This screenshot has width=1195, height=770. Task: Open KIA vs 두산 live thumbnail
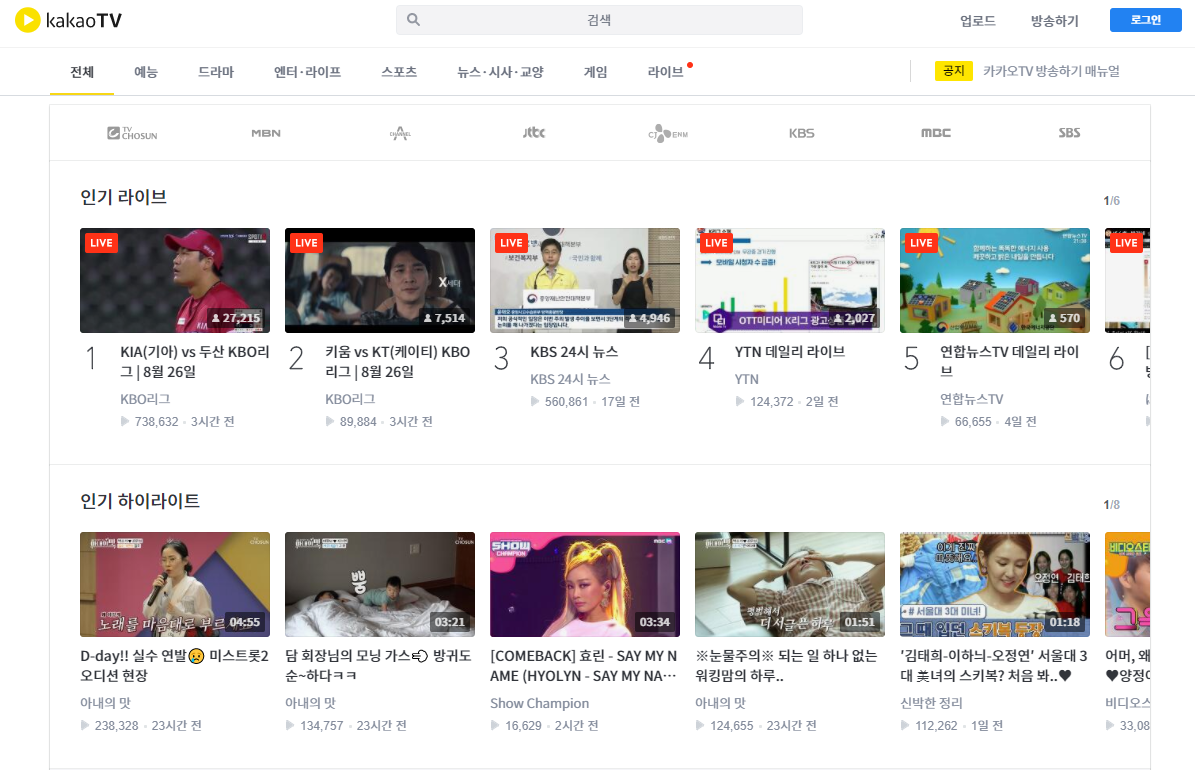(x=175, y=281)
